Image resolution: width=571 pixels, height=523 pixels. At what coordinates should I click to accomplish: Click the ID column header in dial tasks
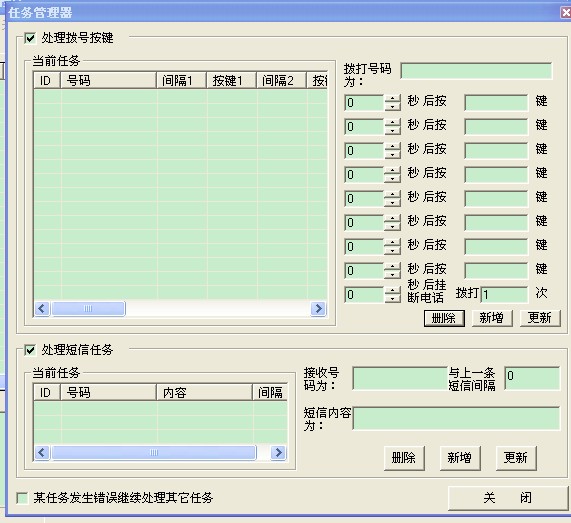(47, 80)
